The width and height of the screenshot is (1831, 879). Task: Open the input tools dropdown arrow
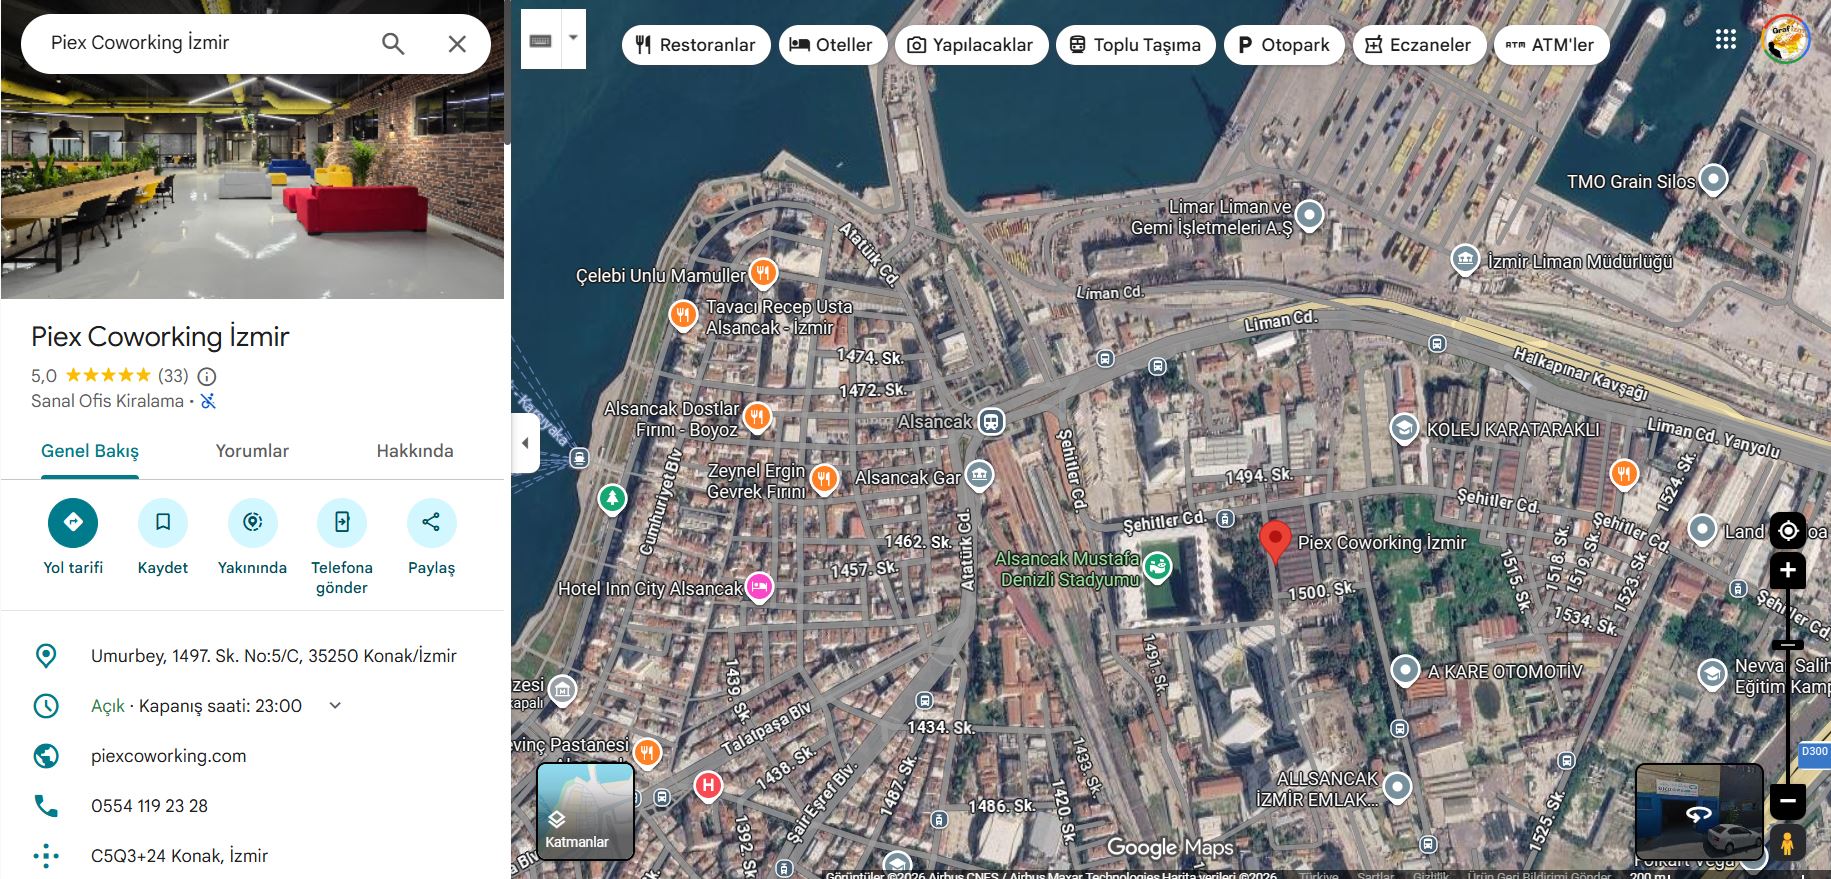pyautogui.click(x=573, y=38)
